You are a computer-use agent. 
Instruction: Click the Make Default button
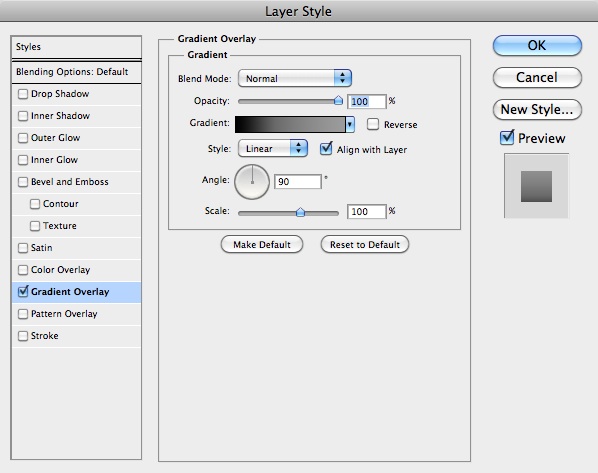262,245
